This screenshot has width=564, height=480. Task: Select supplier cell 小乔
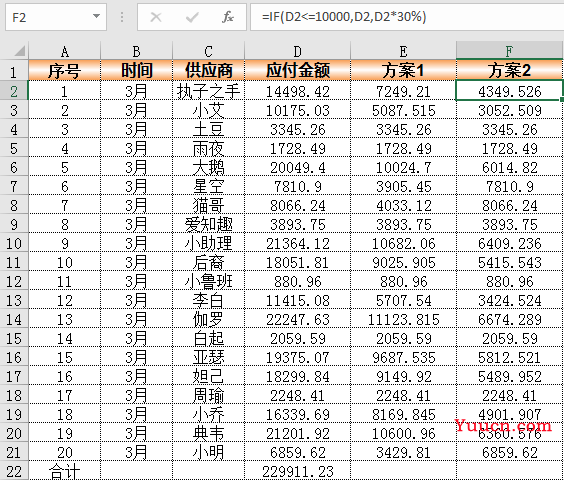209,414
